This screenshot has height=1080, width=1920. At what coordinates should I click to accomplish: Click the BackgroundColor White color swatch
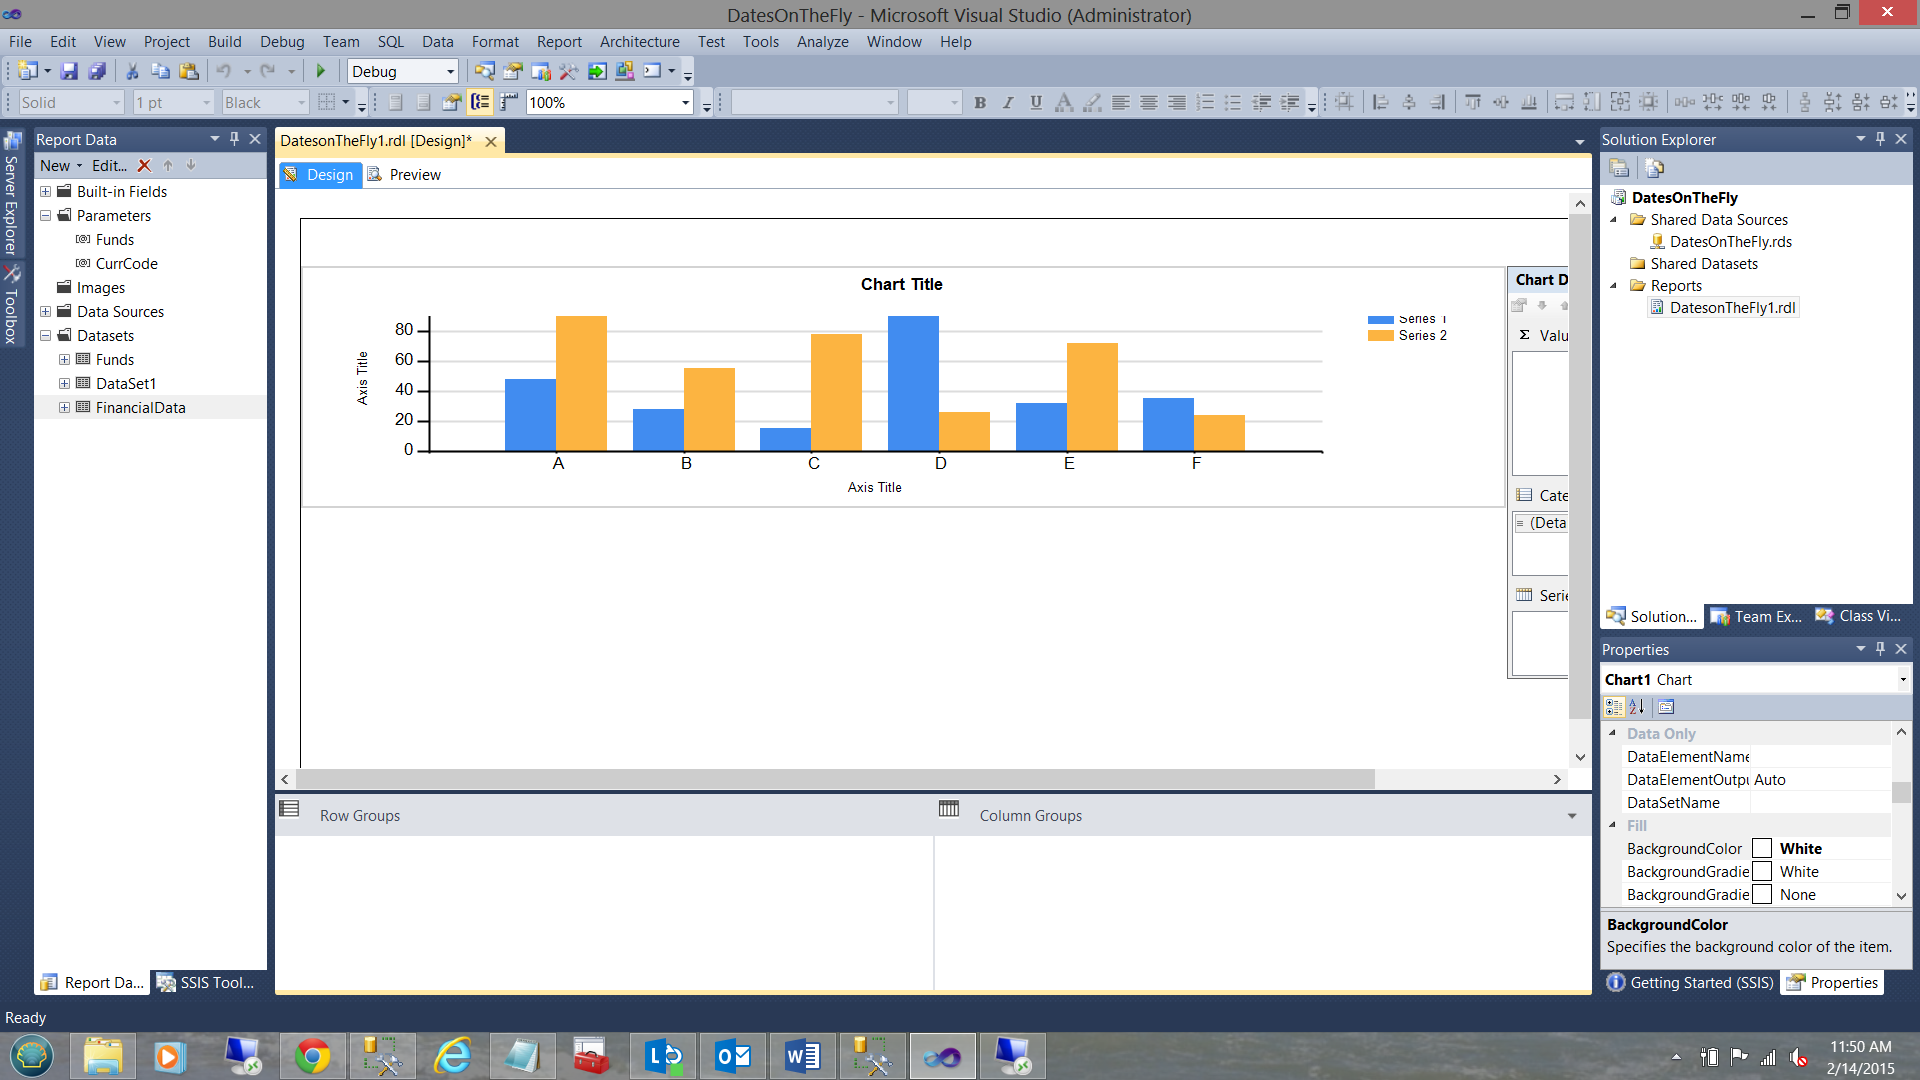(1762, 849)
